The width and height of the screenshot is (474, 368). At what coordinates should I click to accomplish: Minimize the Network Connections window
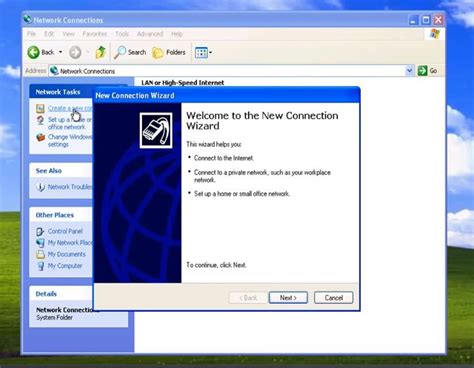[413, 20]
